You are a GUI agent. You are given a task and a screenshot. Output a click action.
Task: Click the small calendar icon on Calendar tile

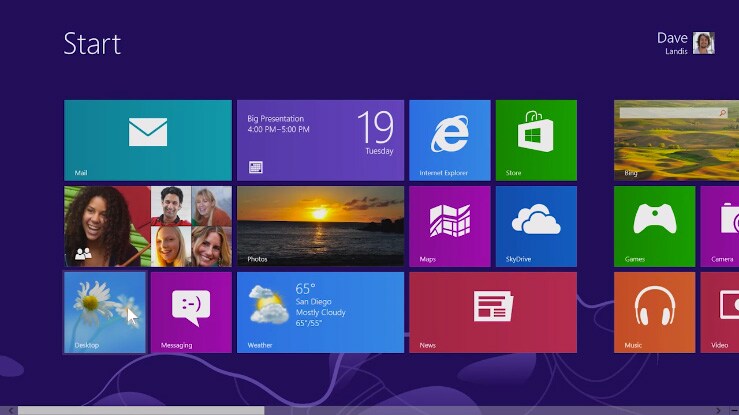tap(255, 167)
